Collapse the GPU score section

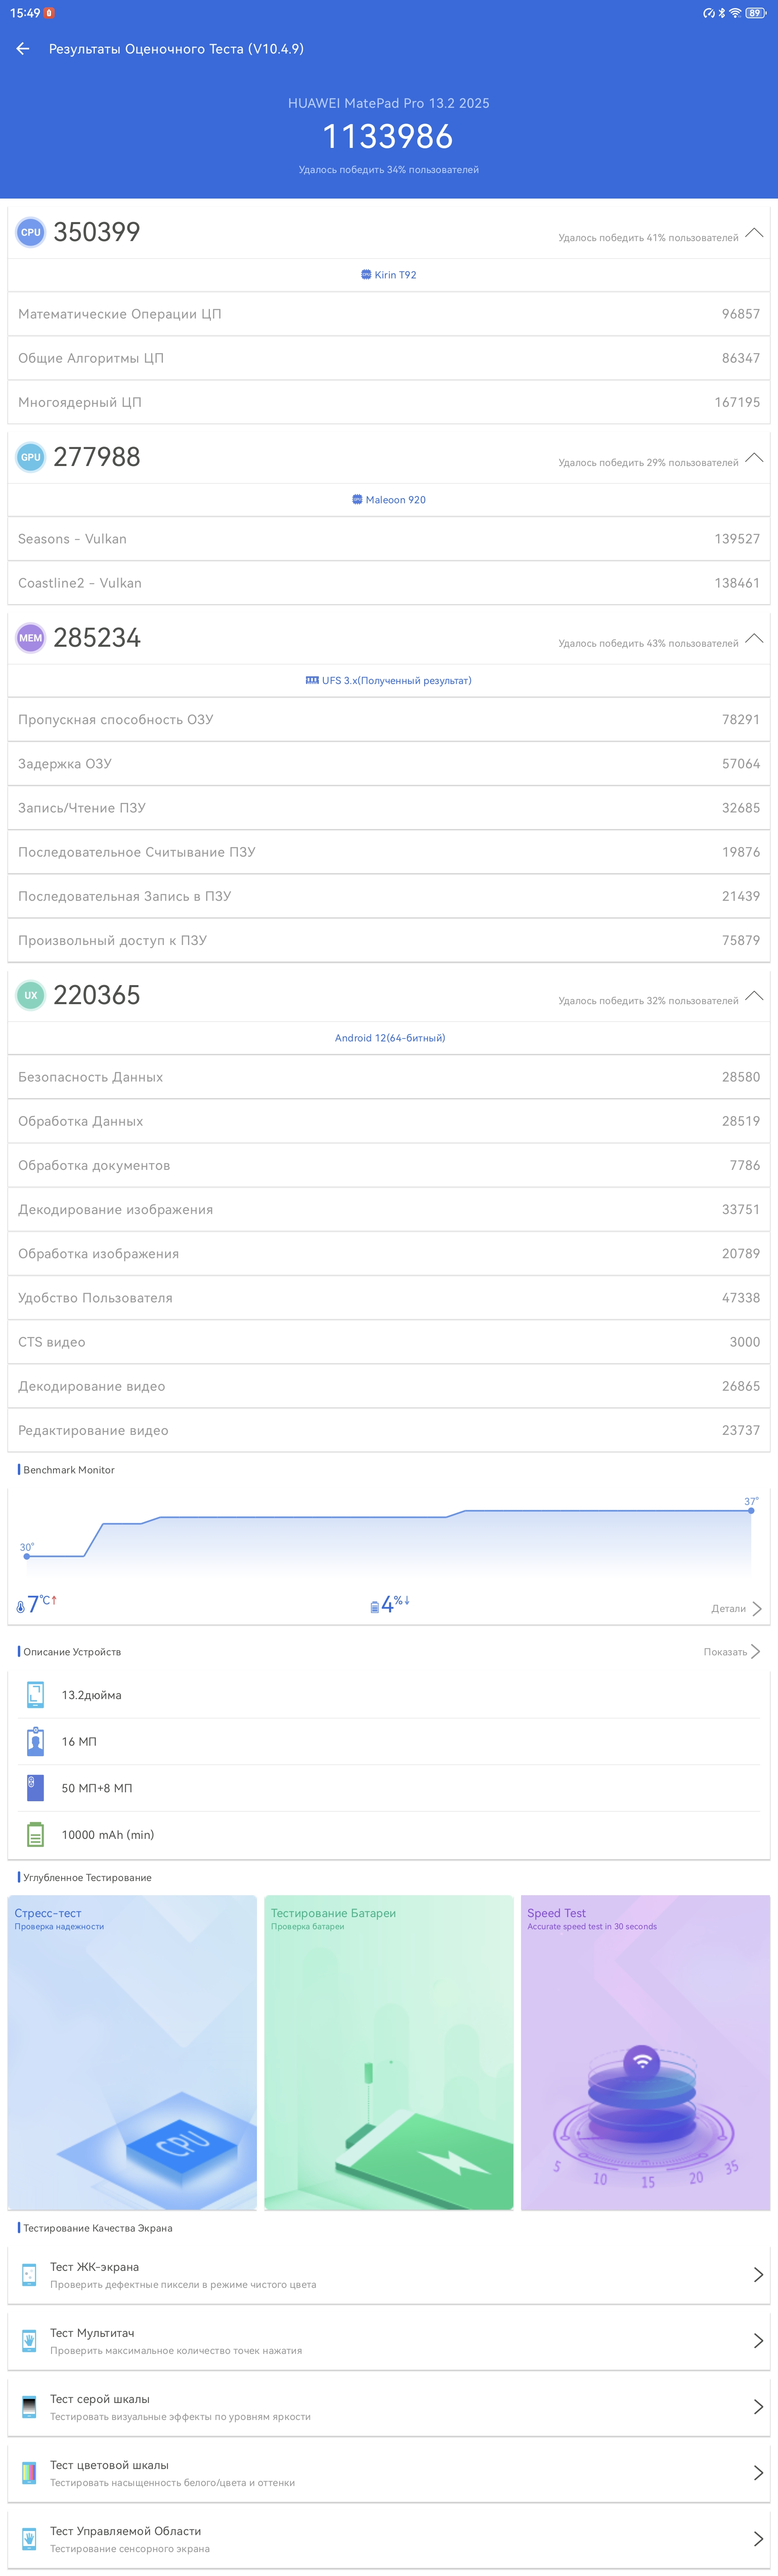[x=754, y=458]
